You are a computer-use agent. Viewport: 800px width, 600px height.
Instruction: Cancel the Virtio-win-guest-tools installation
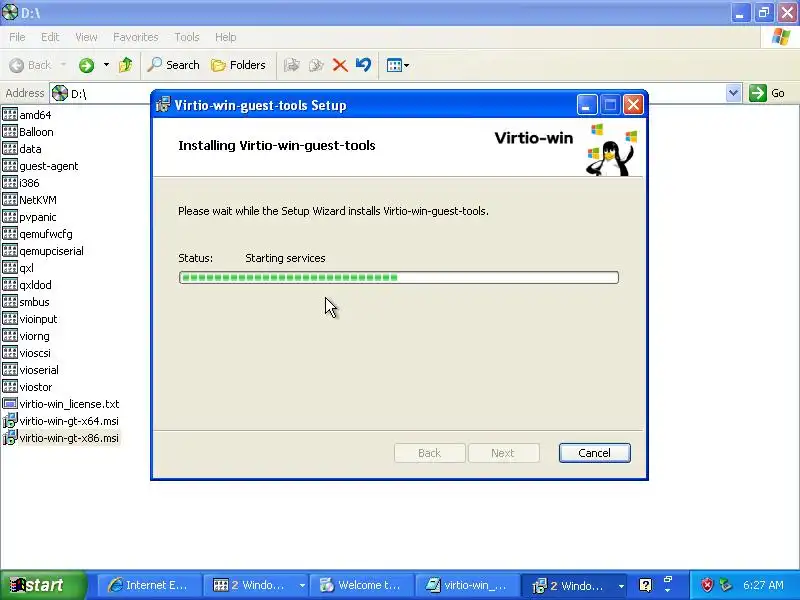[594, 453]
